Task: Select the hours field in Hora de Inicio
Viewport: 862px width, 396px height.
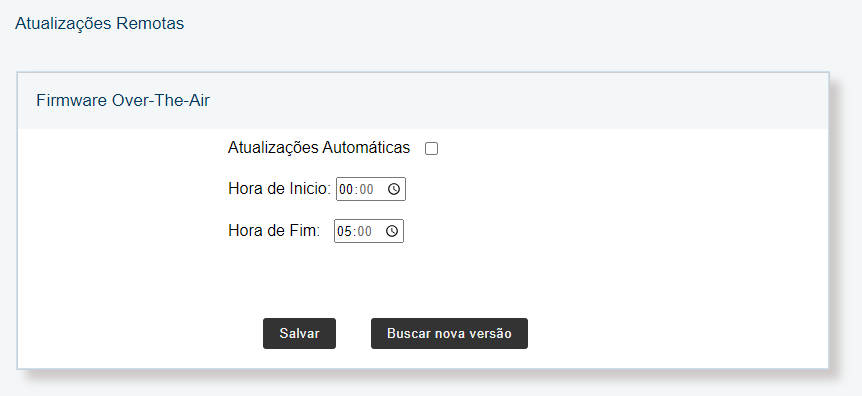Action: coord(346,189)
